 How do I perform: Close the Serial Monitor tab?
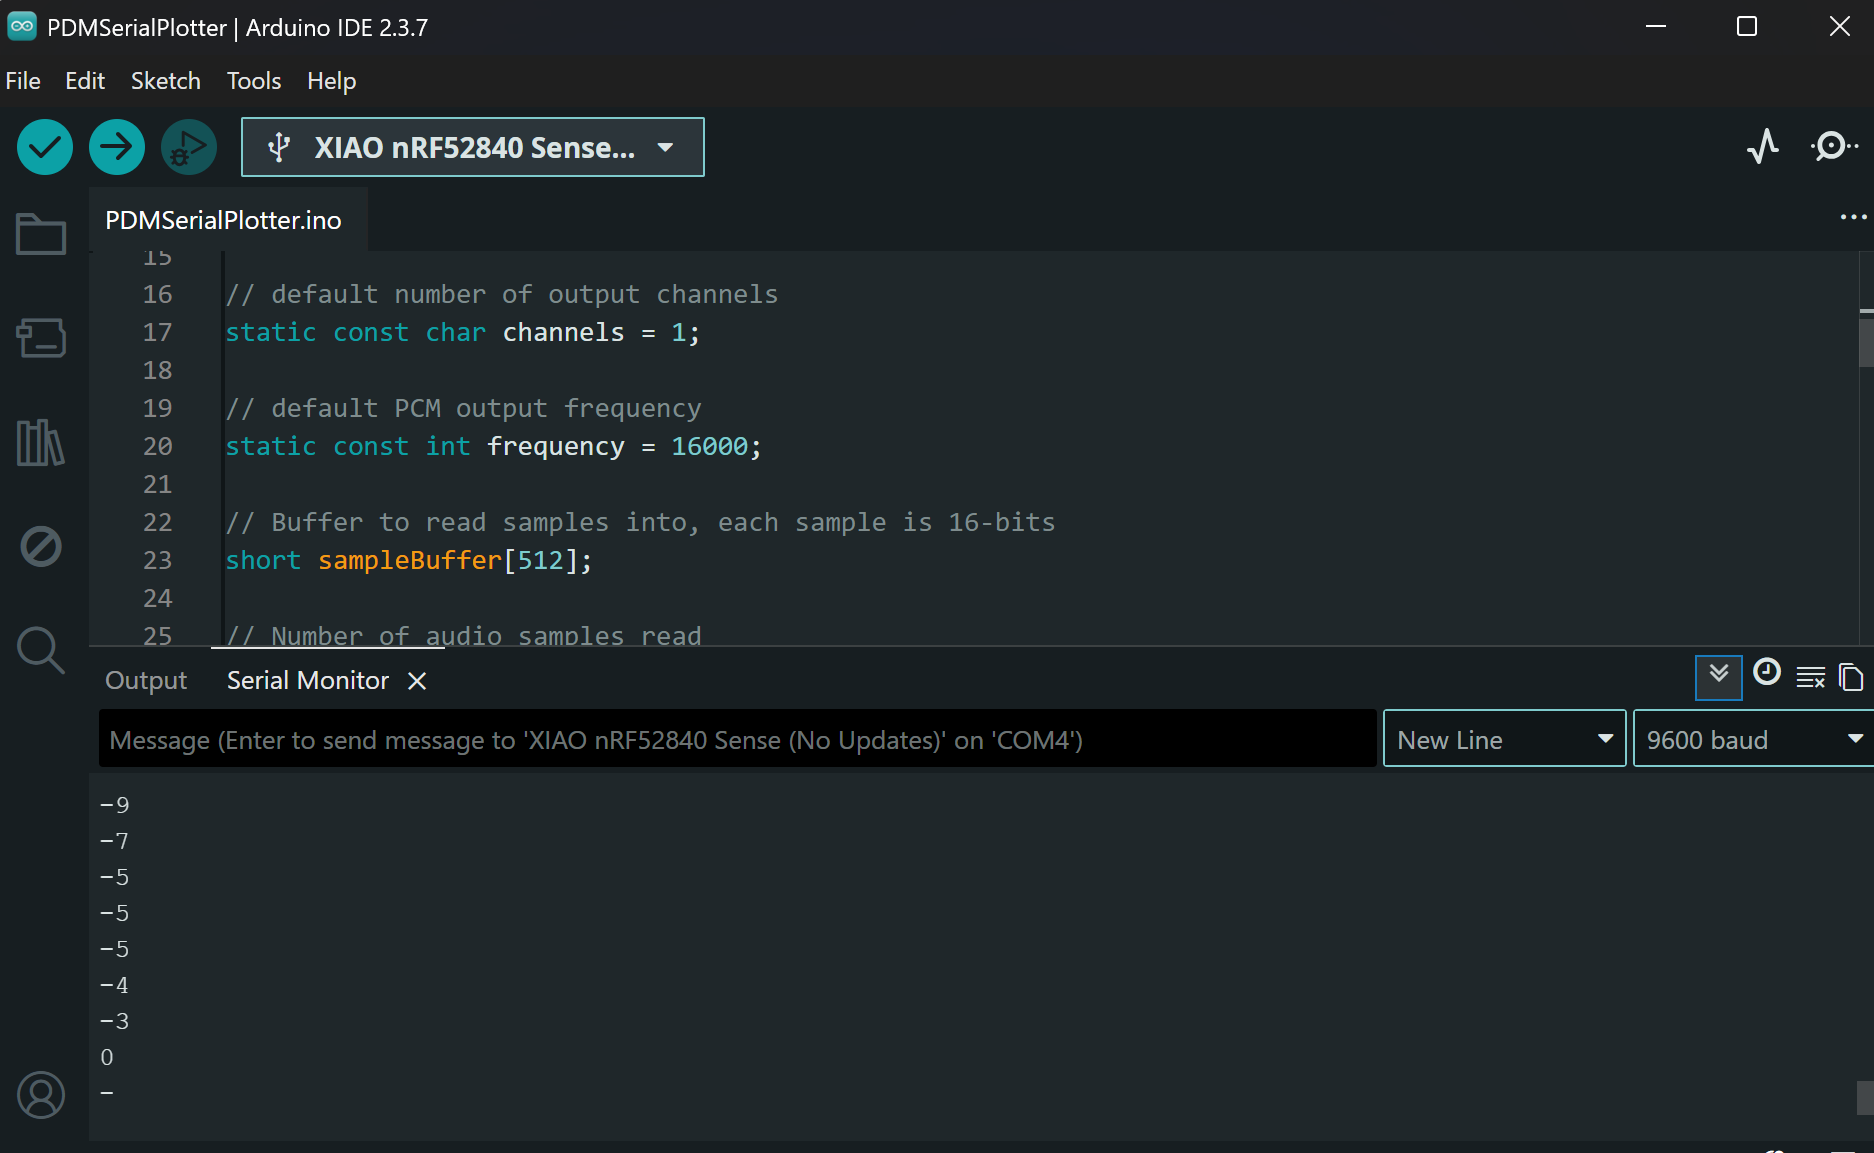click(x=417, y=681)
